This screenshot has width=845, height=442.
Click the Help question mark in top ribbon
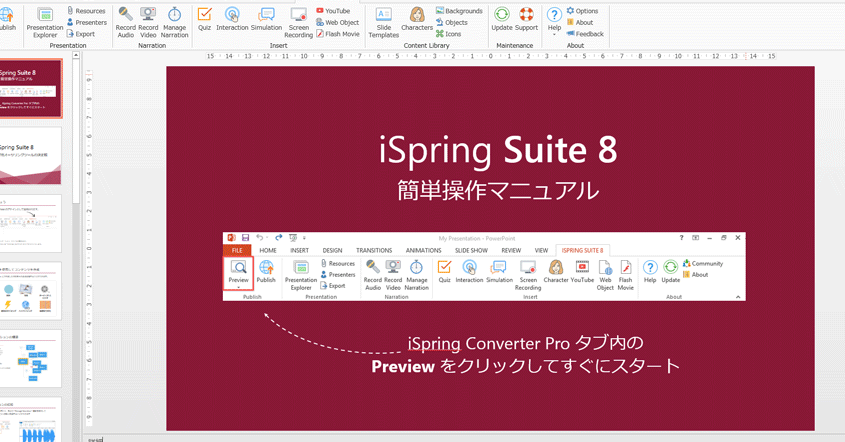tap(554, 15)
